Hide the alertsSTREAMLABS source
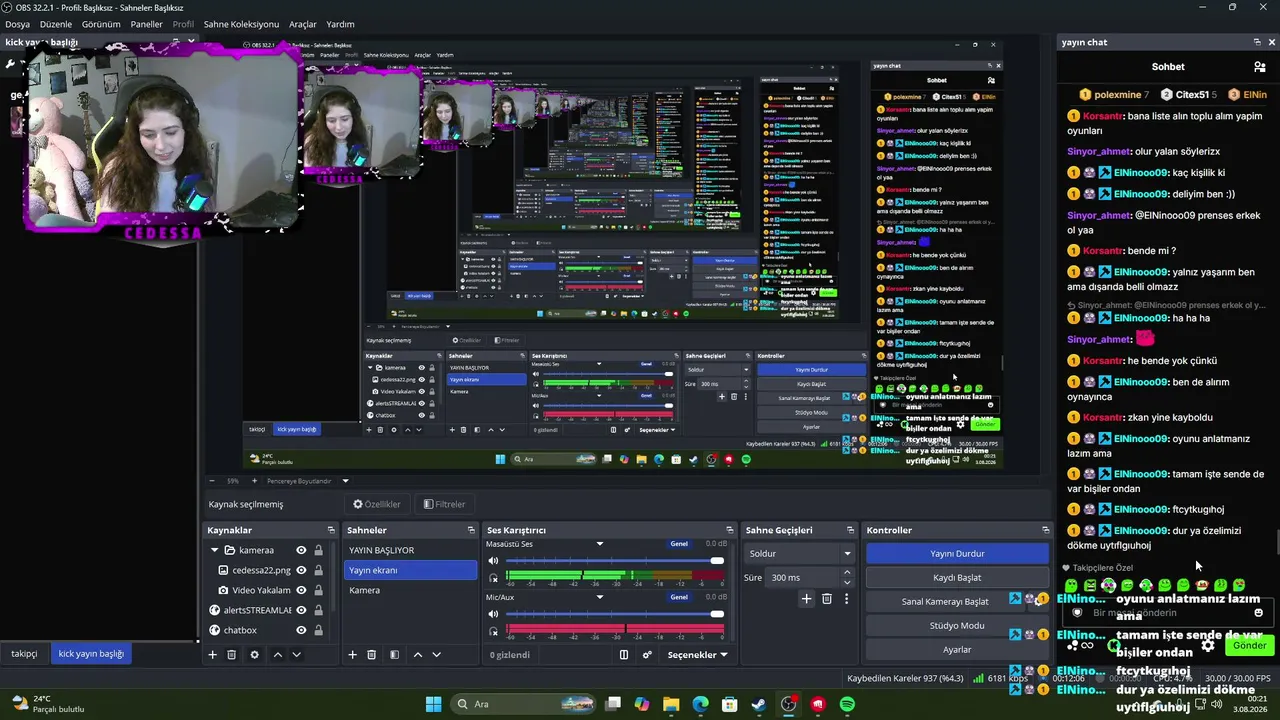 tap(301, 610)
